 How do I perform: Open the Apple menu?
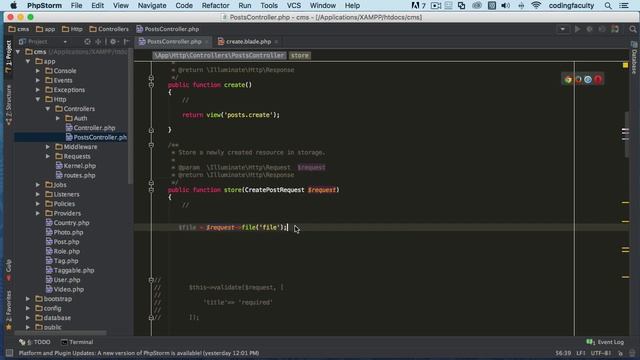pos(13,5)
